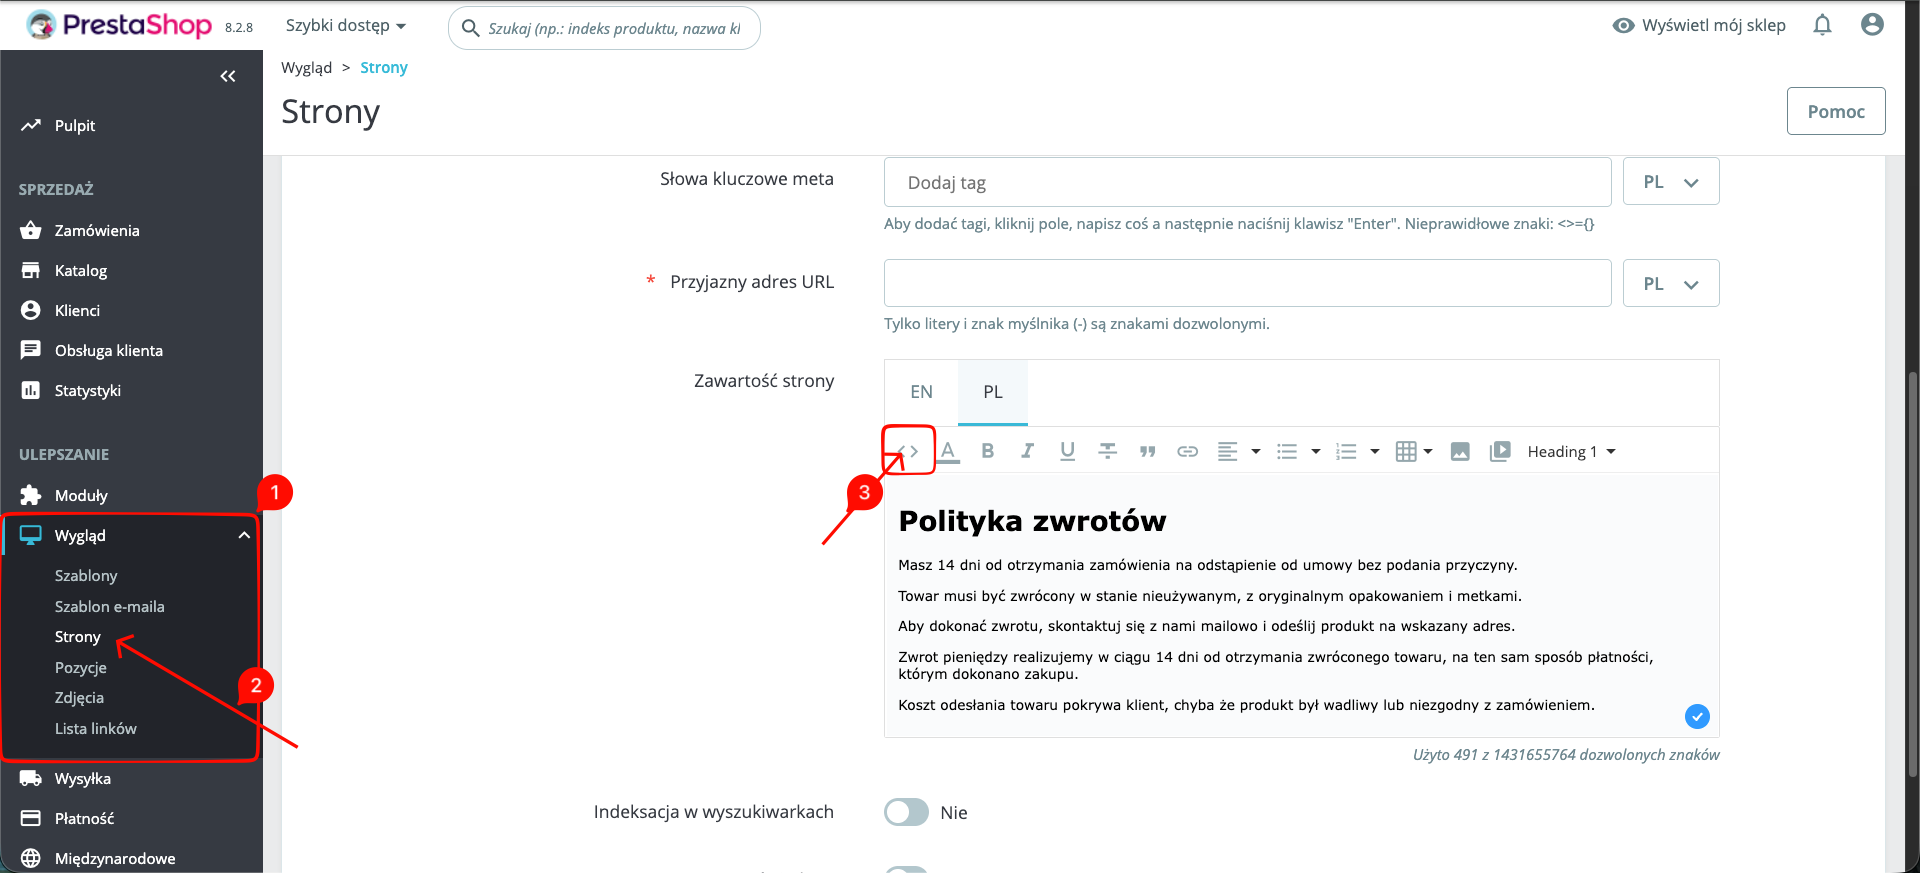The height and width of the screenshot is (873, 1920).
Task: Insert media video in editor
Action: pyautogui.click(x=1500, y=452)
